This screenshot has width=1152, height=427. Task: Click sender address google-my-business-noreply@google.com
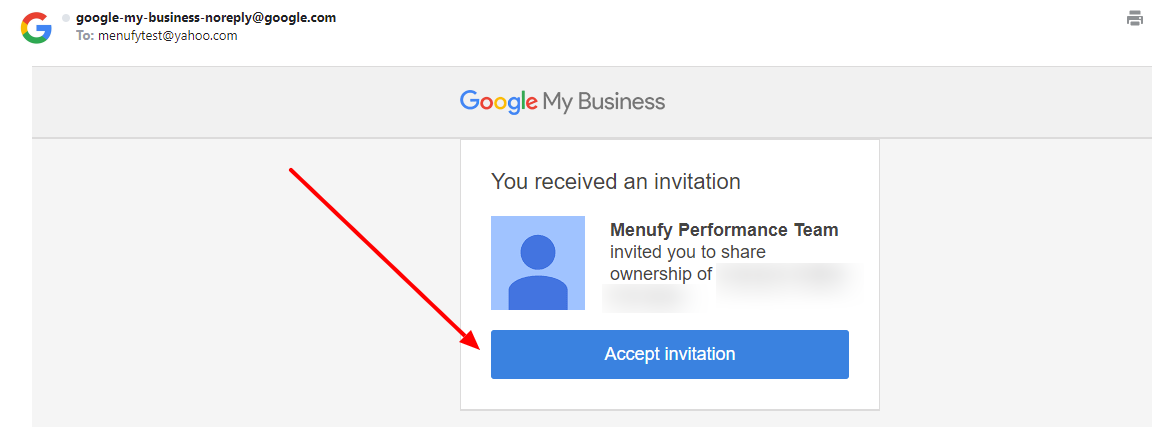tap(206, 18)
